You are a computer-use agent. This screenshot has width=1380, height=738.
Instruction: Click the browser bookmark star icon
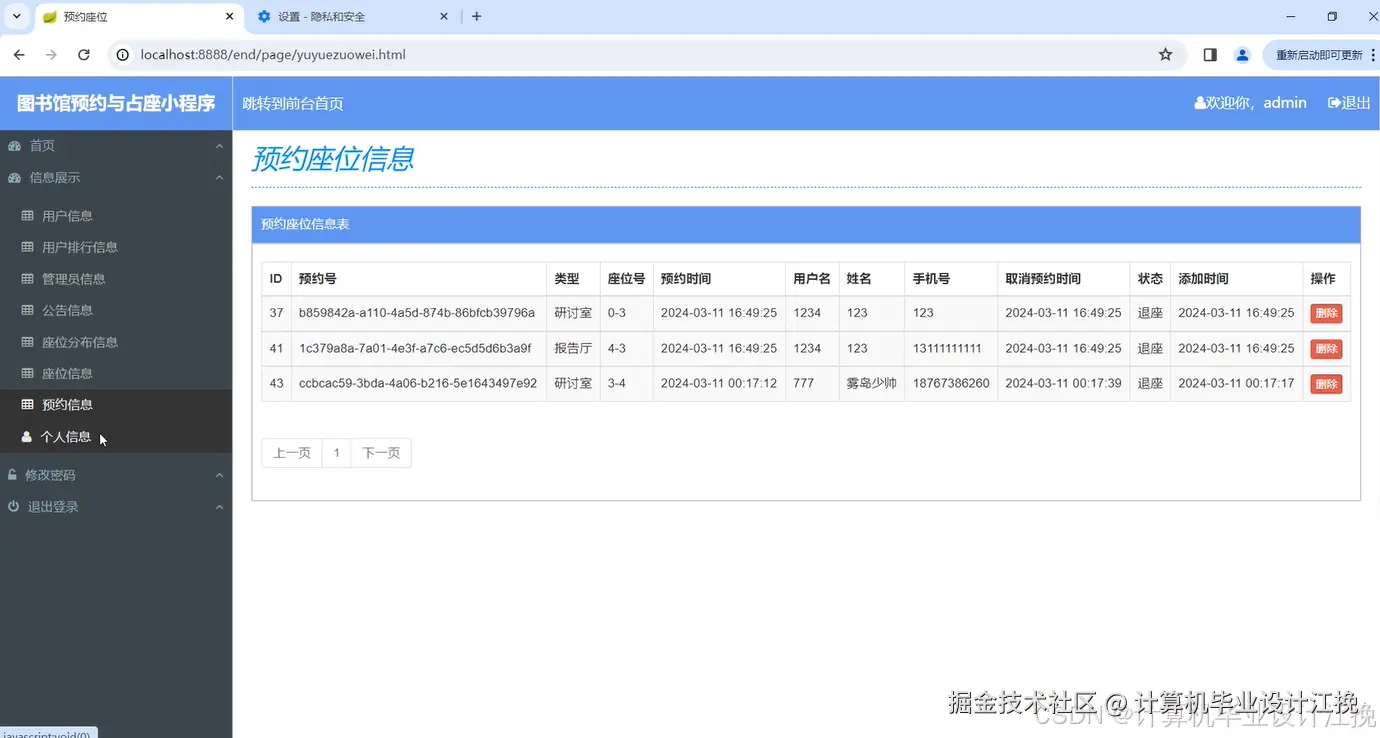pyautogui.click(x=1165, y=55)
